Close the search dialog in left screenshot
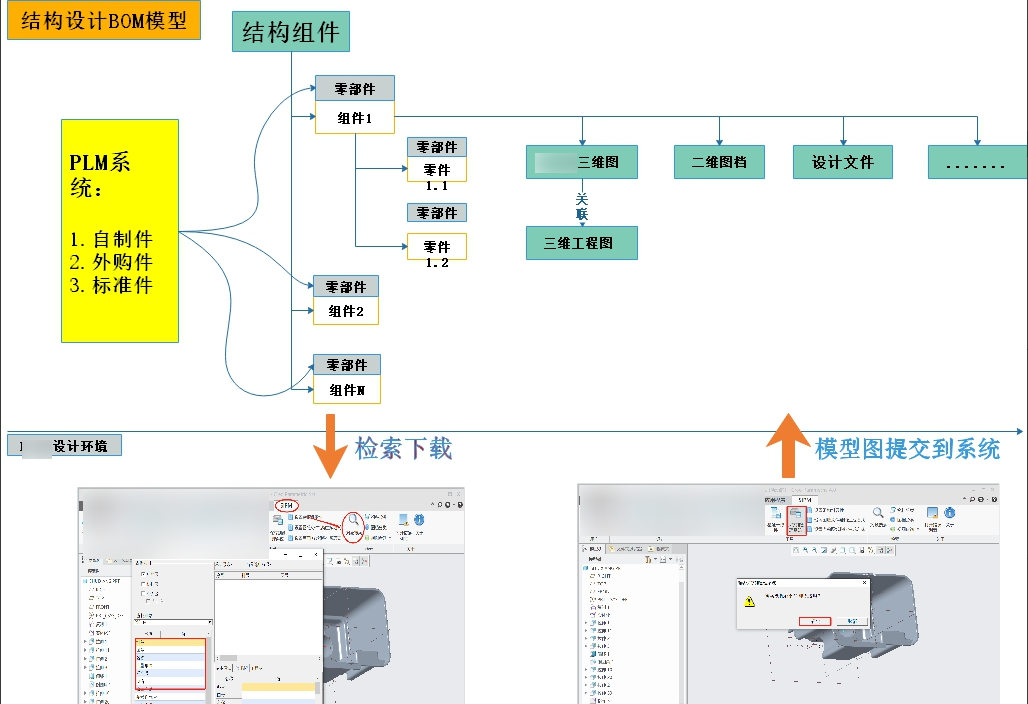The image size is (1028, 704). (316, 555)
